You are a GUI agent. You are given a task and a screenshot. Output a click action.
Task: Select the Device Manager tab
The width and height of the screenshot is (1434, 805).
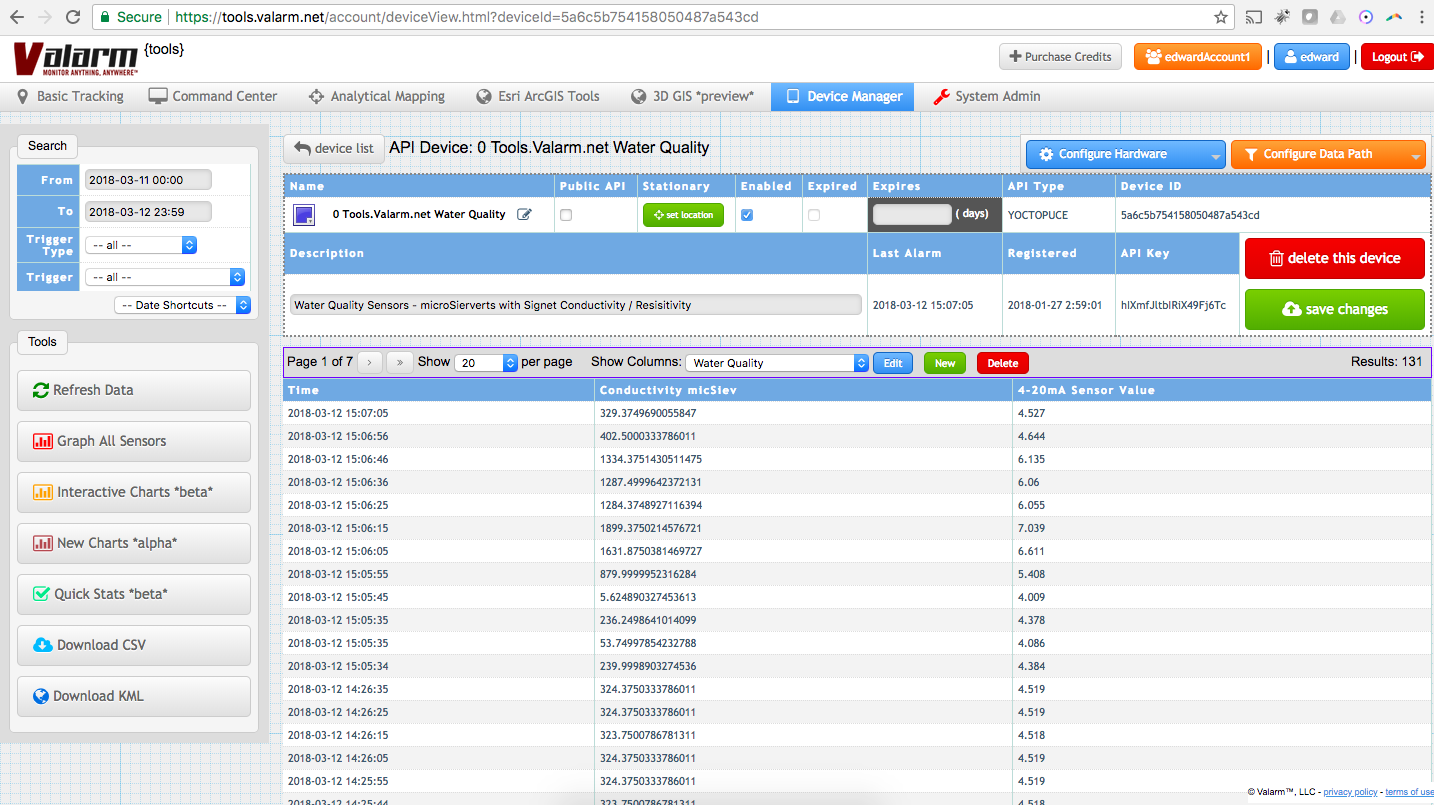(843, 97)
